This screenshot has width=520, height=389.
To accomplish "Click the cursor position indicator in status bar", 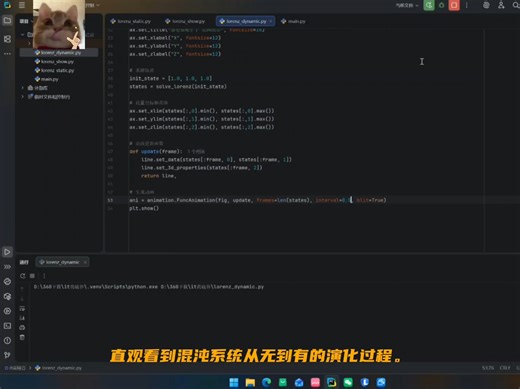I will point(488,368).
